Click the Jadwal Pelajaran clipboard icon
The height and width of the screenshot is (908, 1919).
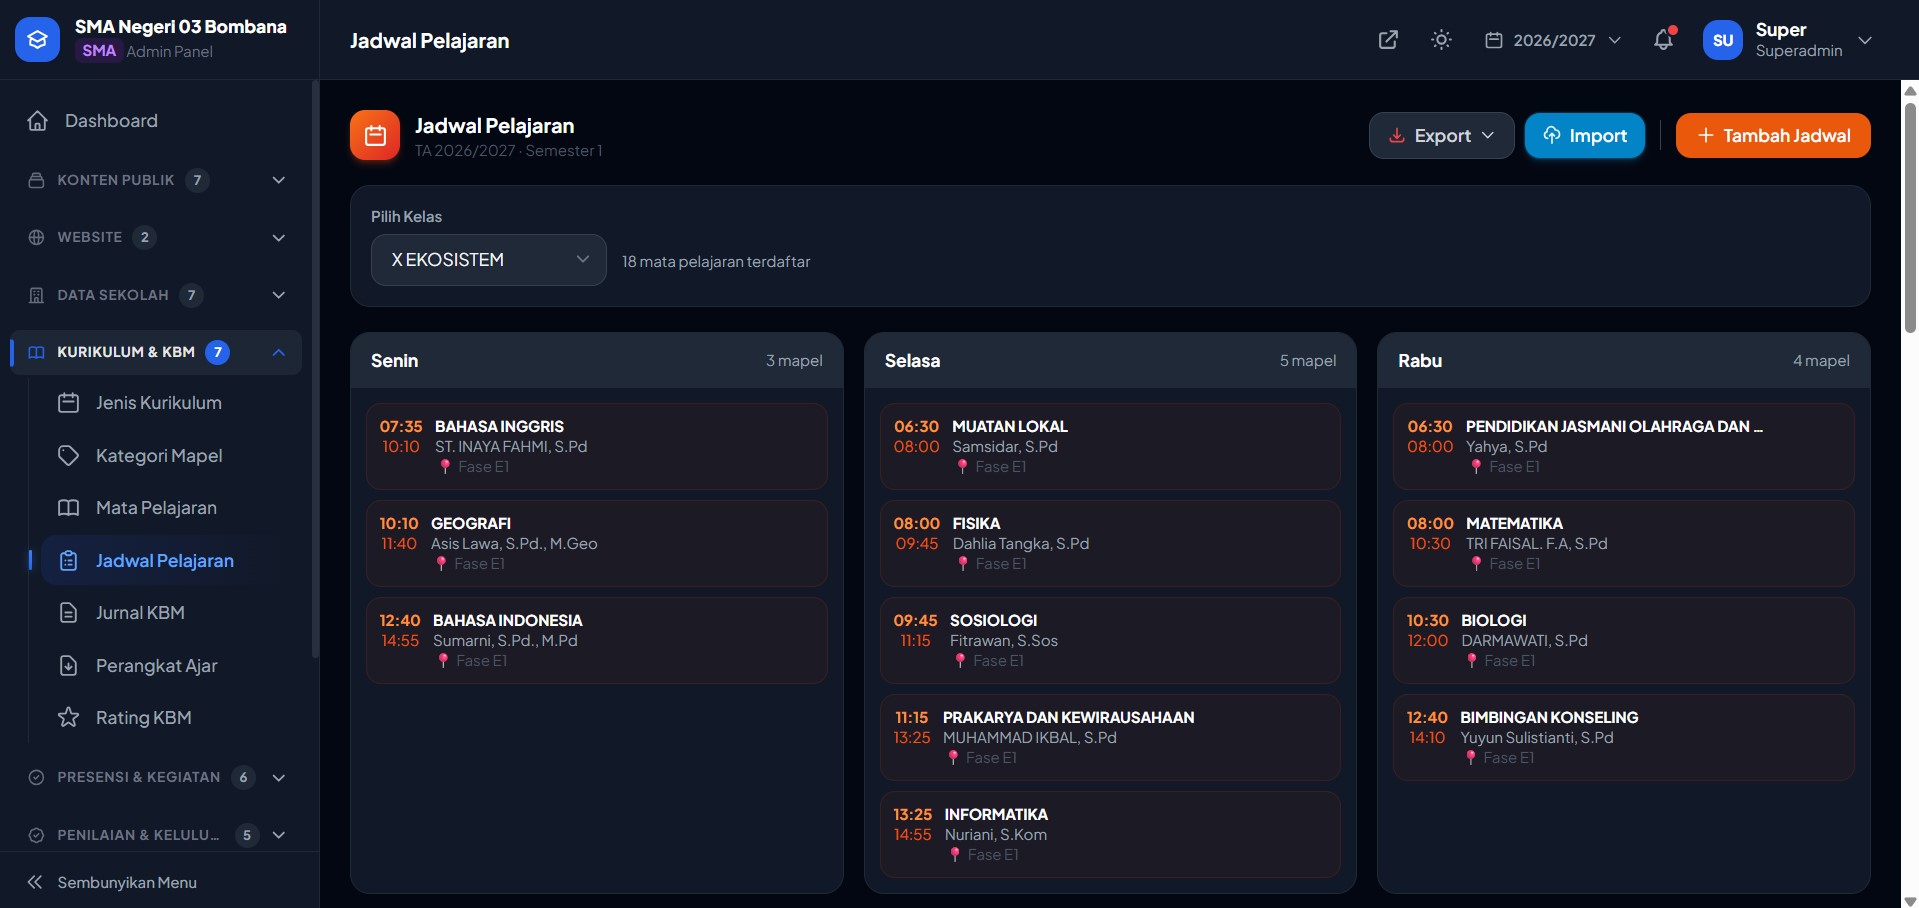coord(68,561)
